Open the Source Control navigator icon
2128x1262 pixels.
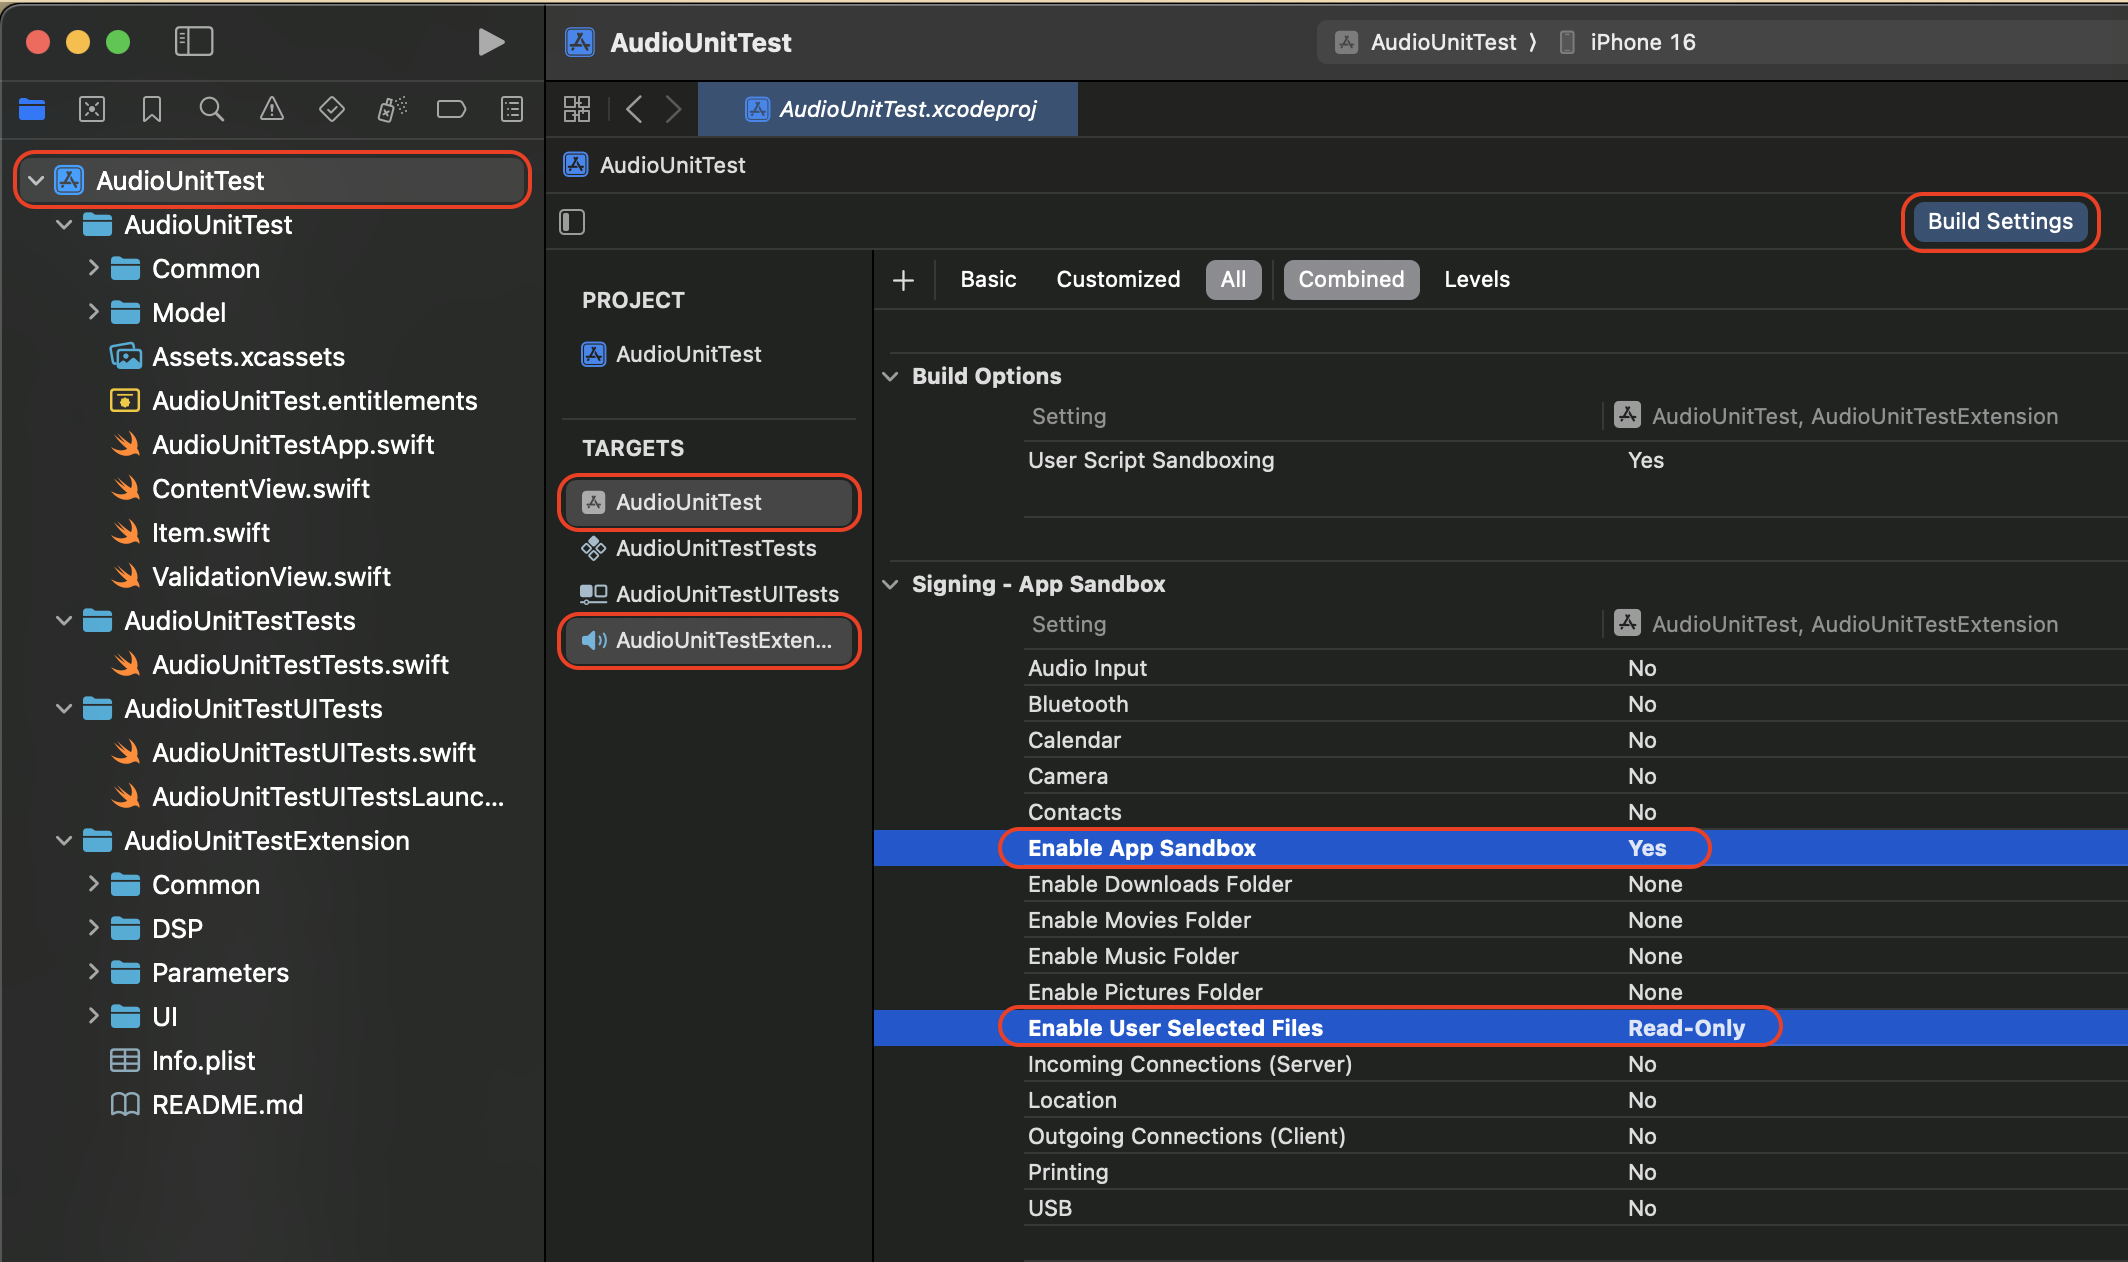(x=92, y=109)
